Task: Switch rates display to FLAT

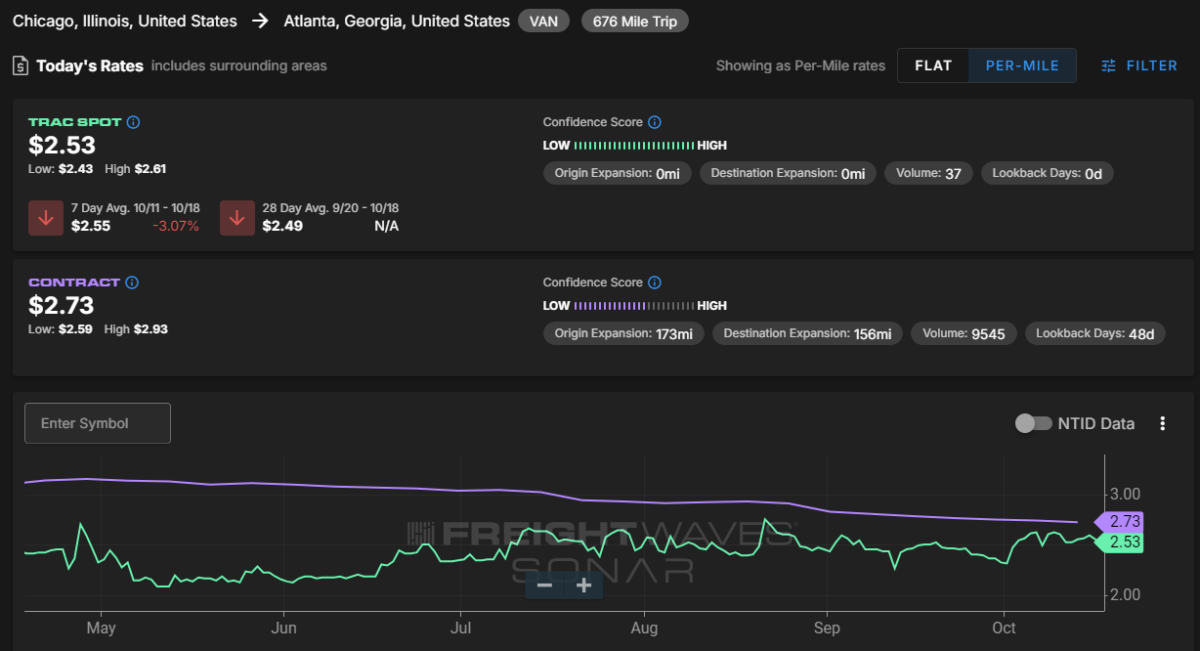Action: (933, 66)
